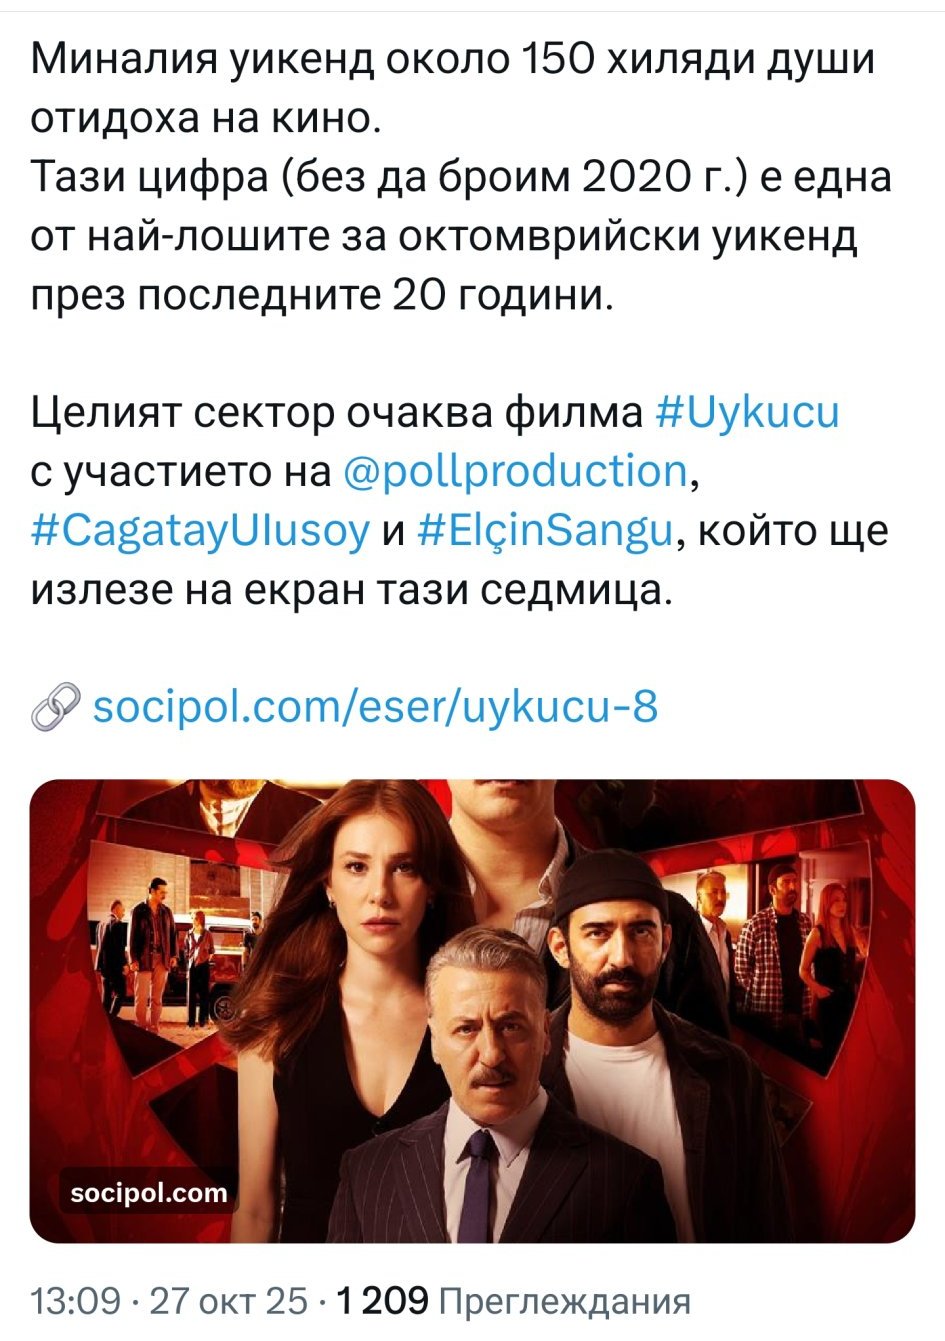Click the 27 окт 25 date

(228, 1301)
